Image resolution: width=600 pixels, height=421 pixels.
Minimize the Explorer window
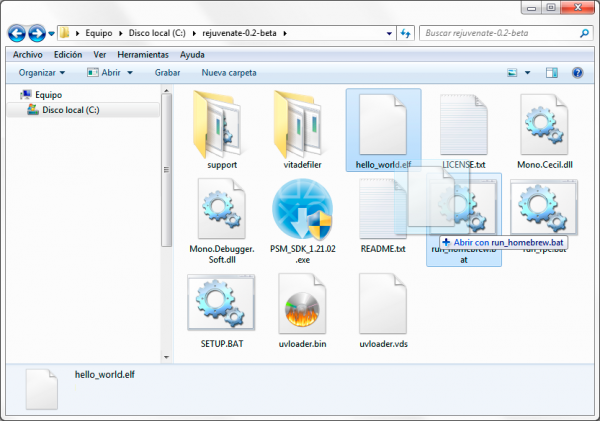(x=531, y=8)
